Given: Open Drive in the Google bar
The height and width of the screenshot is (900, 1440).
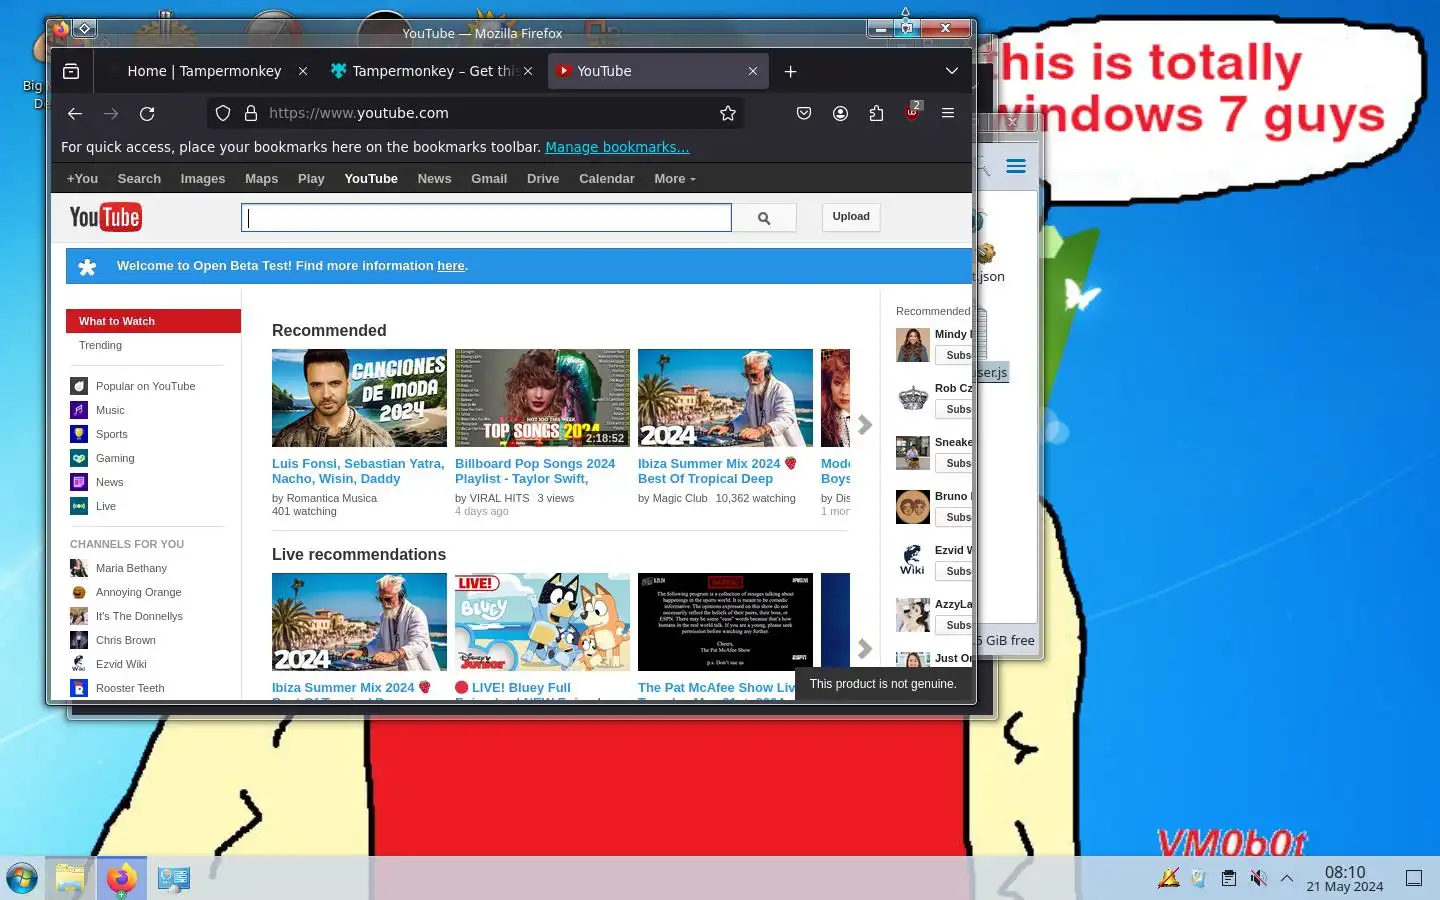Looking at the screenshot, I should (543, 179).
